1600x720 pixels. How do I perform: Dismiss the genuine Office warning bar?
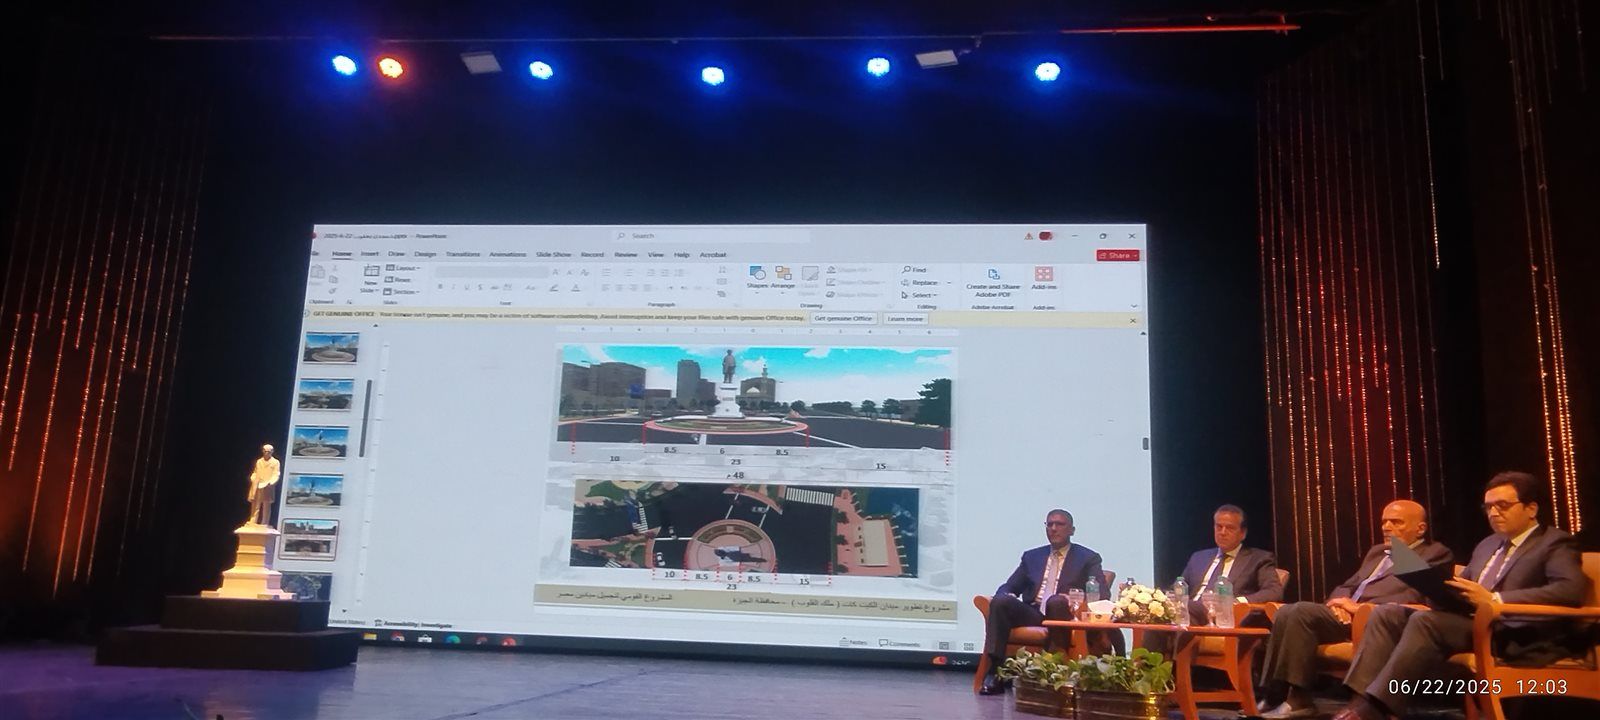pos(1133,320)
